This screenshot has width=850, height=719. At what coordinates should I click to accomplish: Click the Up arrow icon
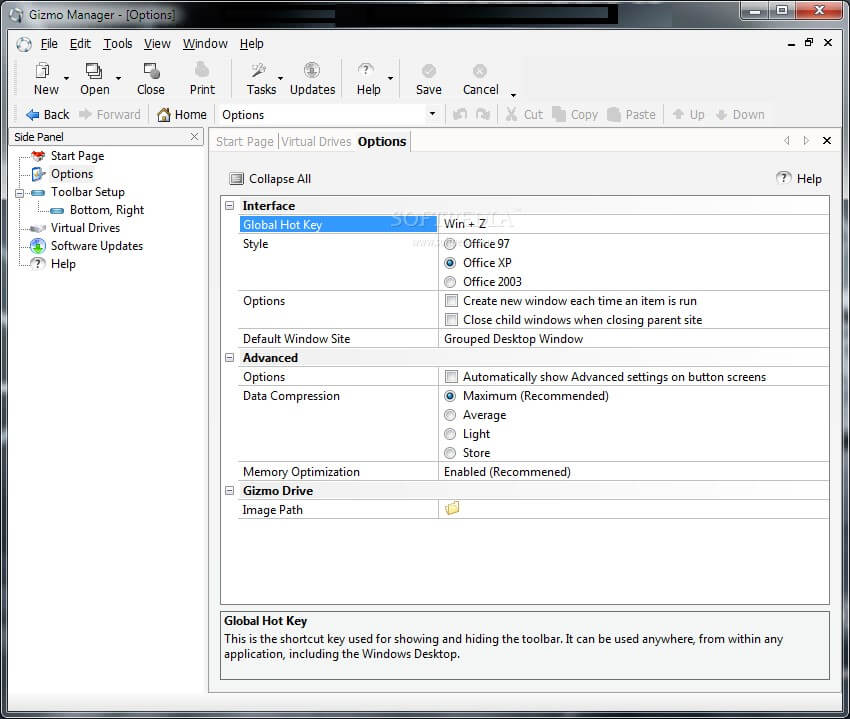[678, 114]
